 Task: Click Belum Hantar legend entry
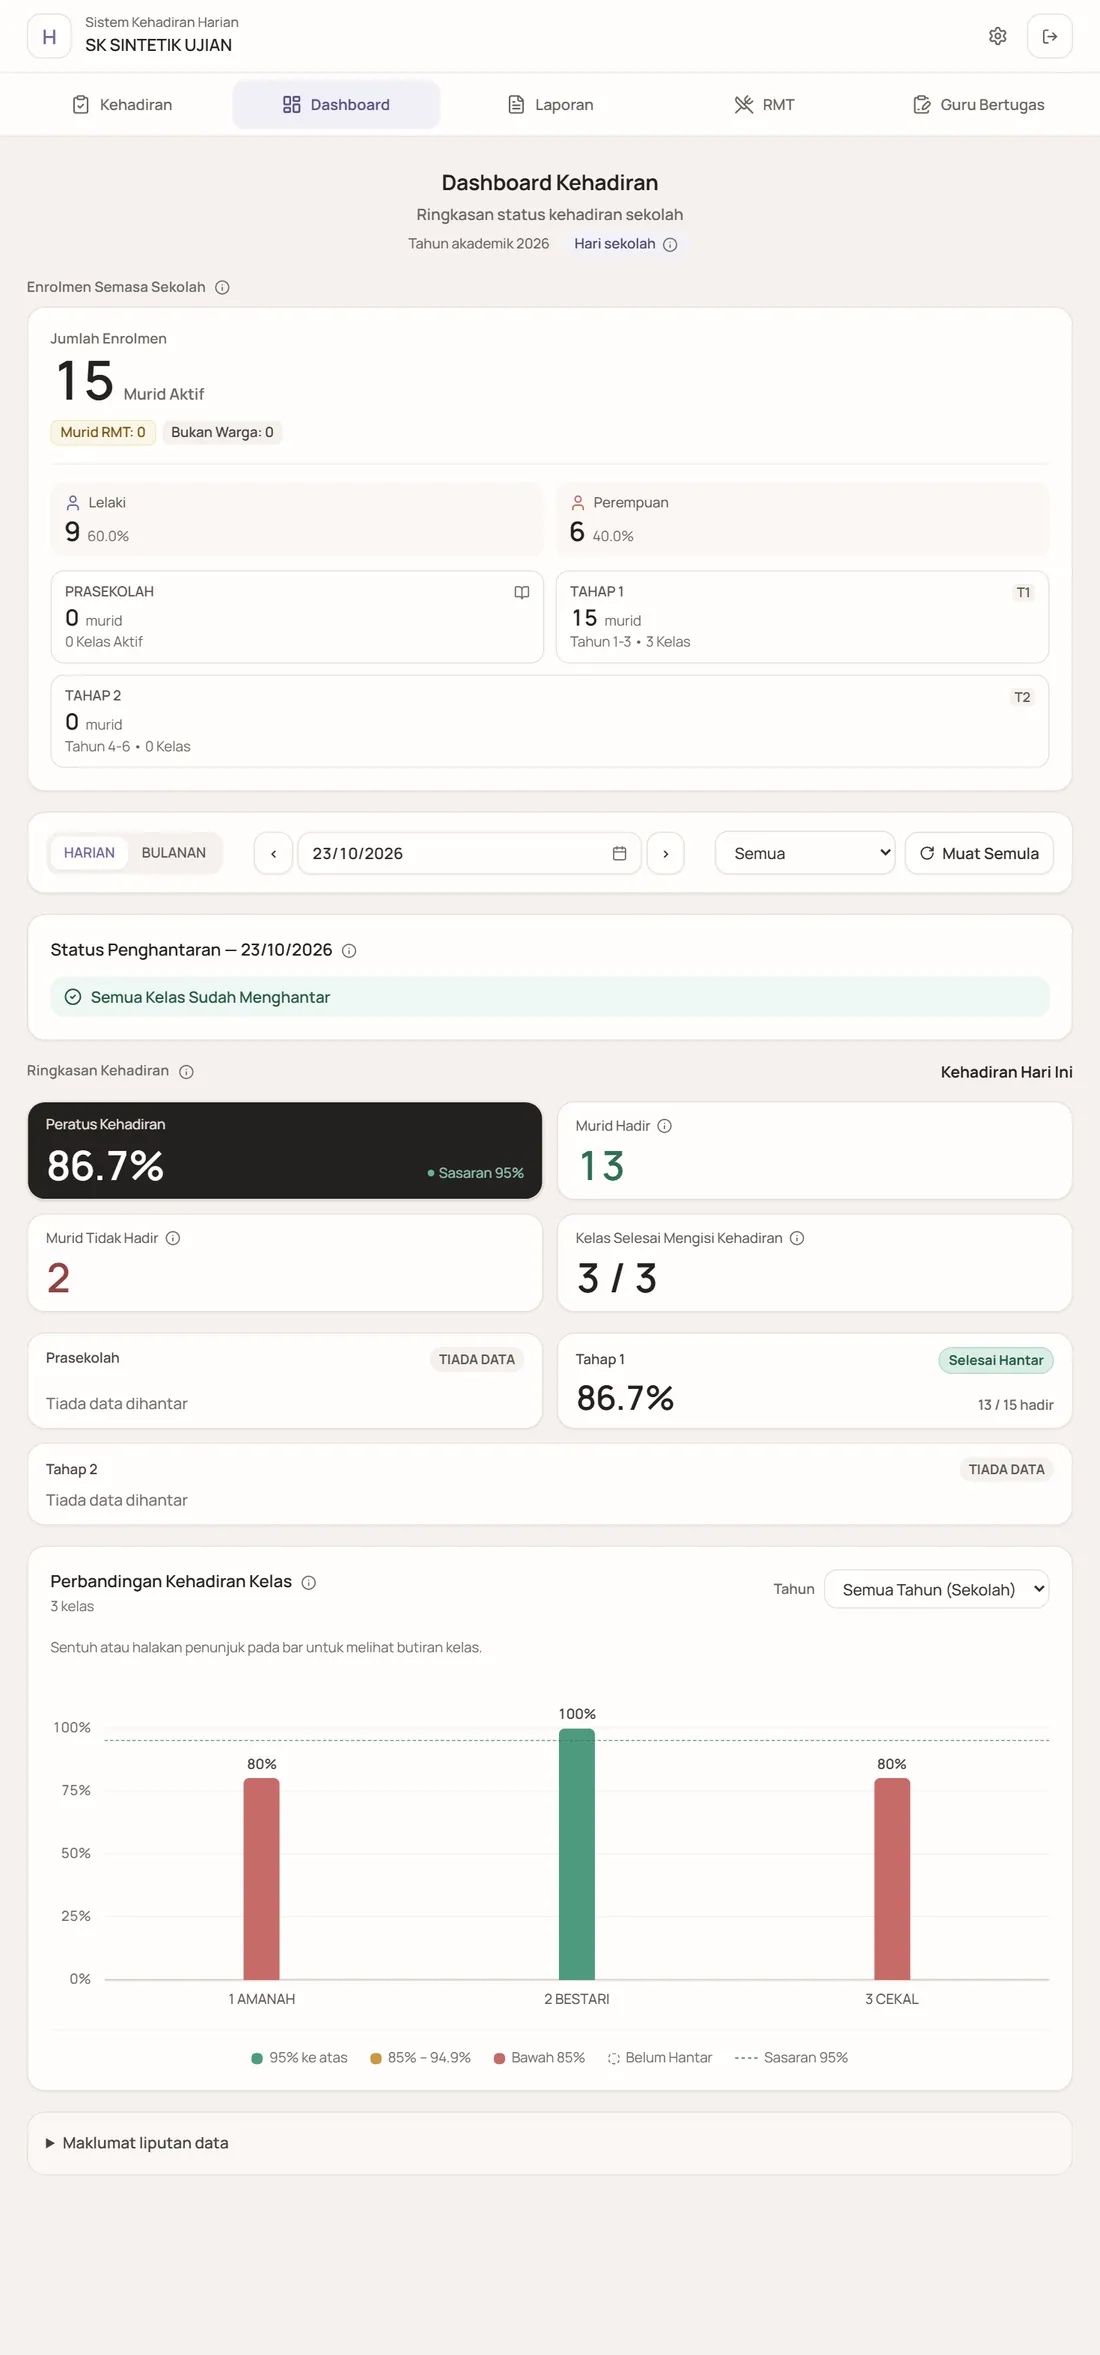(660, 2058)
